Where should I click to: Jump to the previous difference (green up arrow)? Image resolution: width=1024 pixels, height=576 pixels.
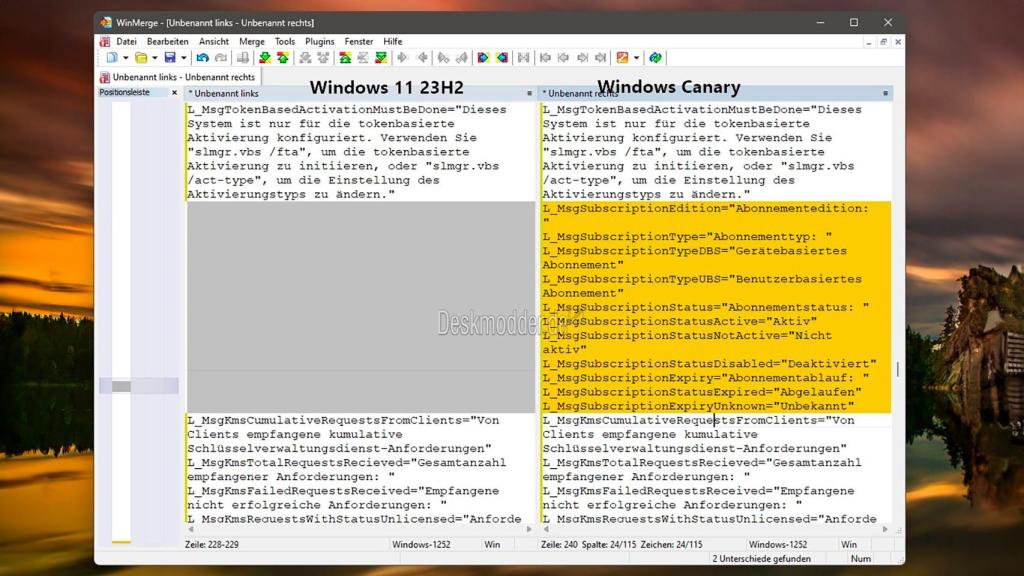click(283, 57)
